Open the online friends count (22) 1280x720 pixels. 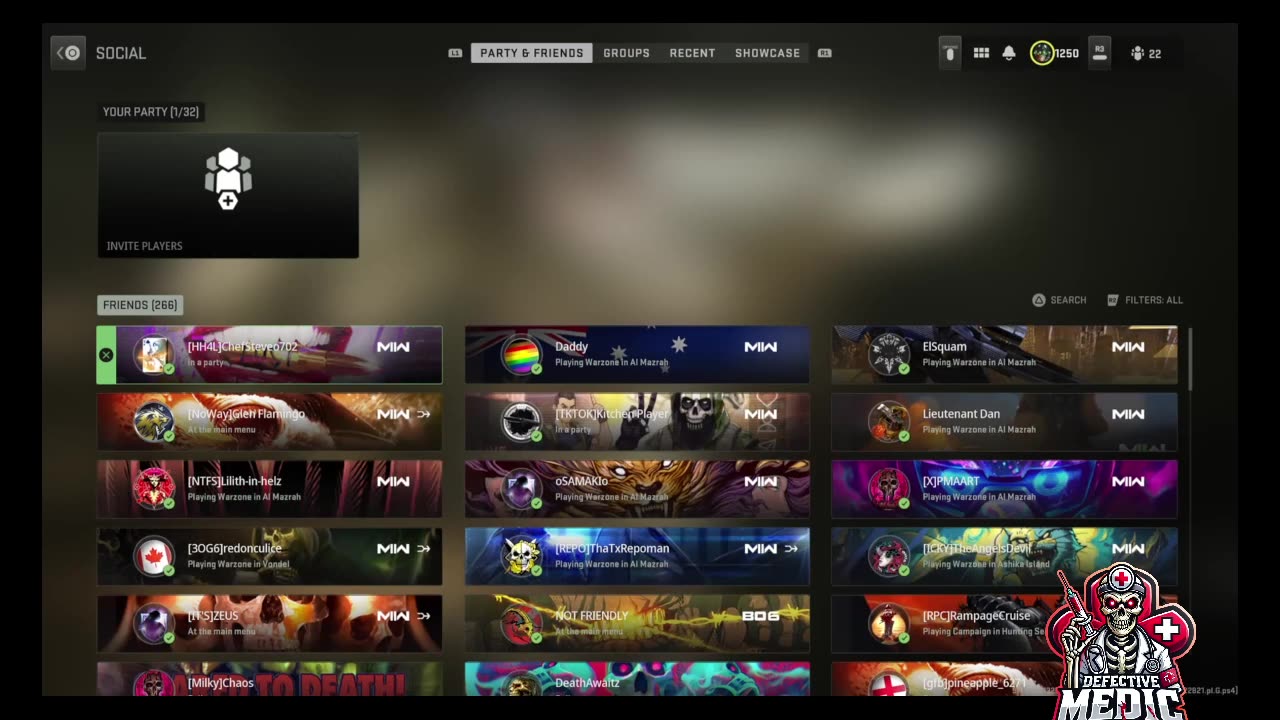coord(1146,54)
